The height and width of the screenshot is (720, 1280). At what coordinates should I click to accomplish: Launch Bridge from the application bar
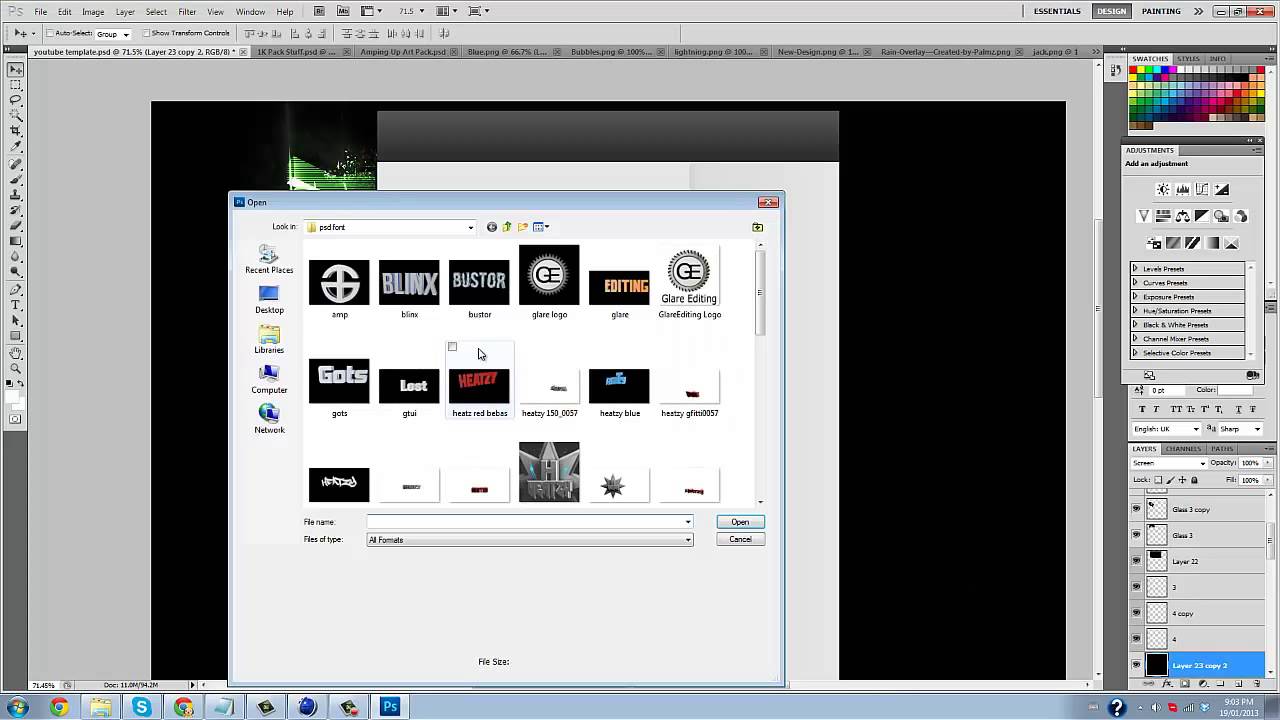[x=319, y=11]
